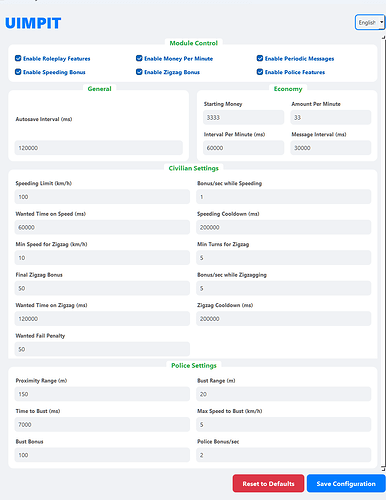The height and width of the screenshot is (500, 386).
Task: Toggle Enable Speeding Bonus checkbox
Action: (x=18, y=72)
